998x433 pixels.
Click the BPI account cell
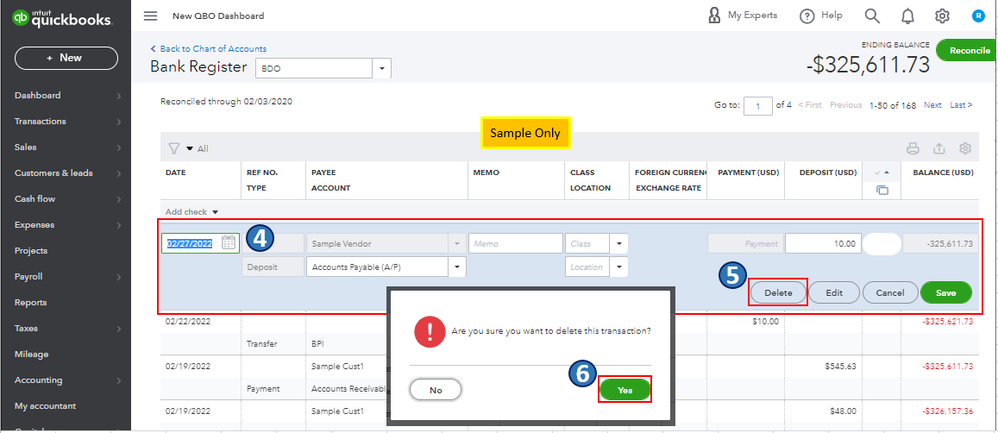(318, 343)
